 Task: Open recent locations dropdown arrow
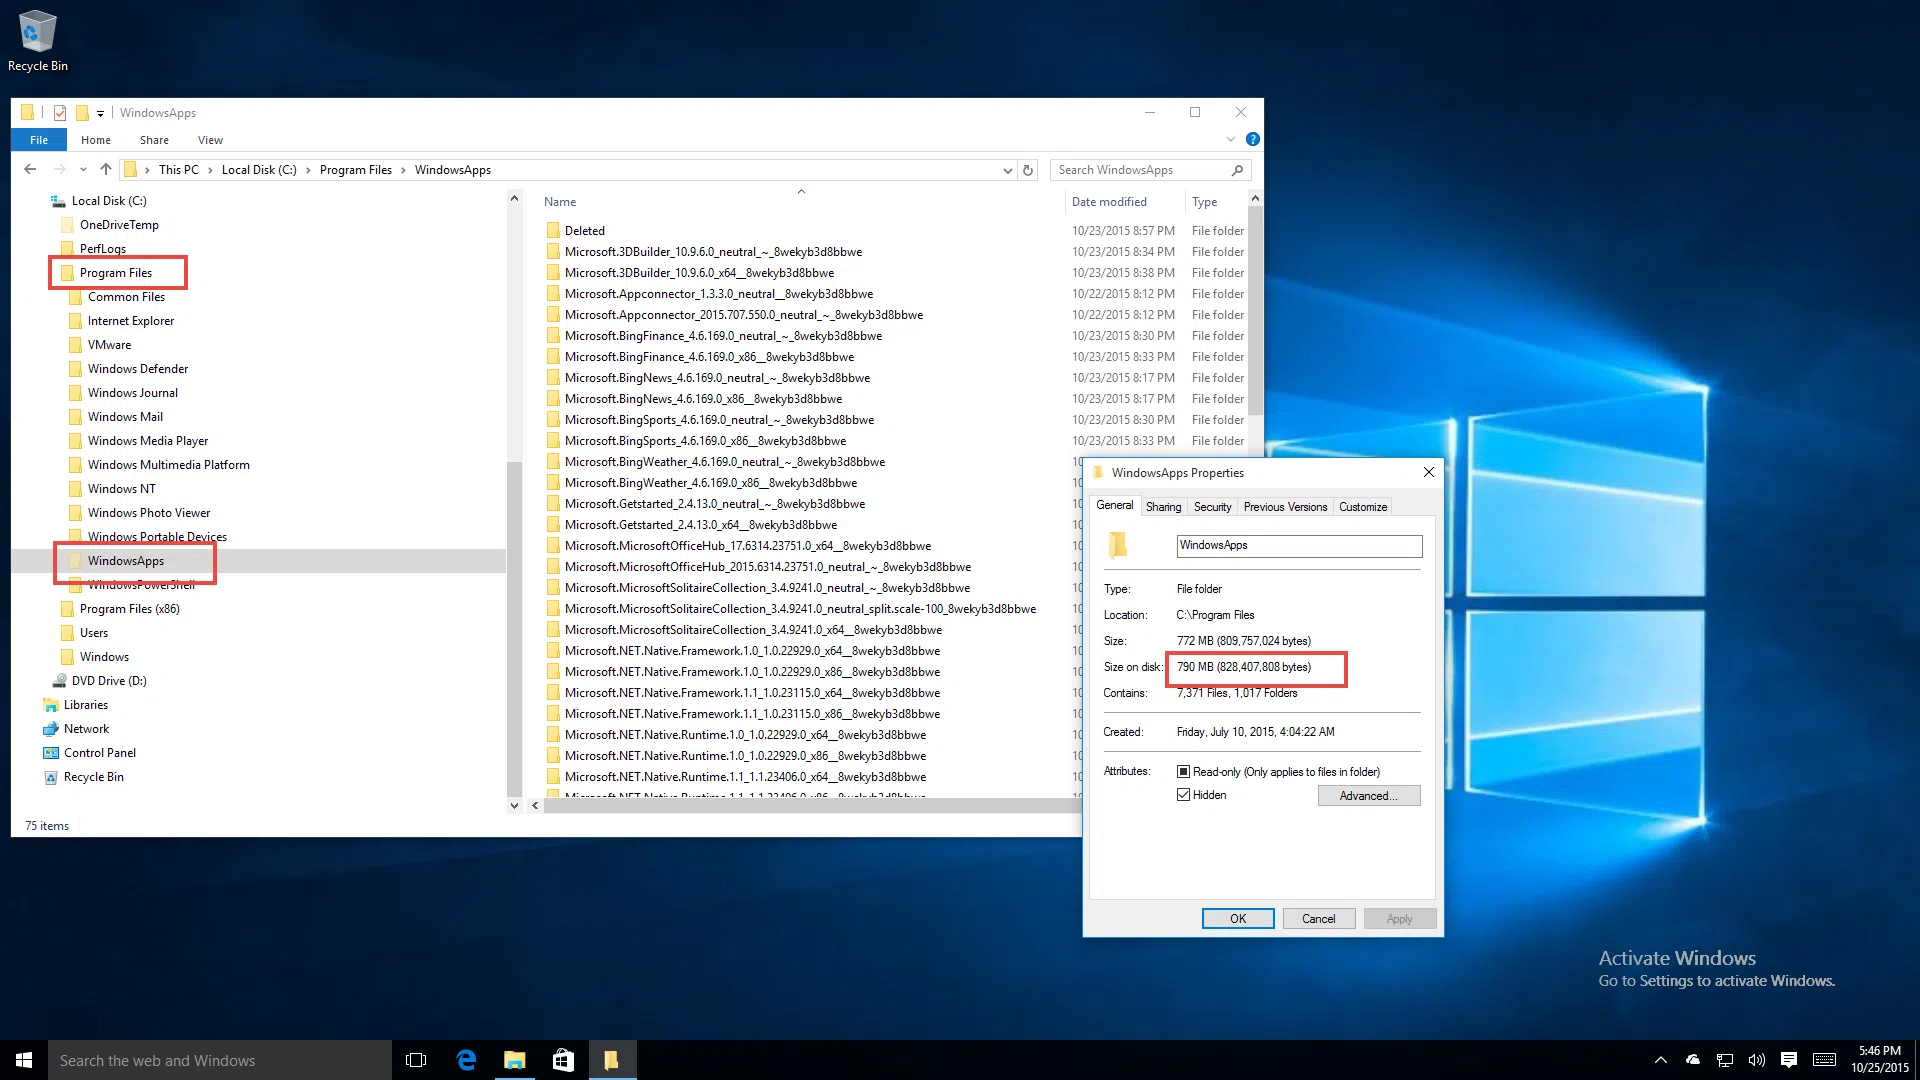point(83,170)
